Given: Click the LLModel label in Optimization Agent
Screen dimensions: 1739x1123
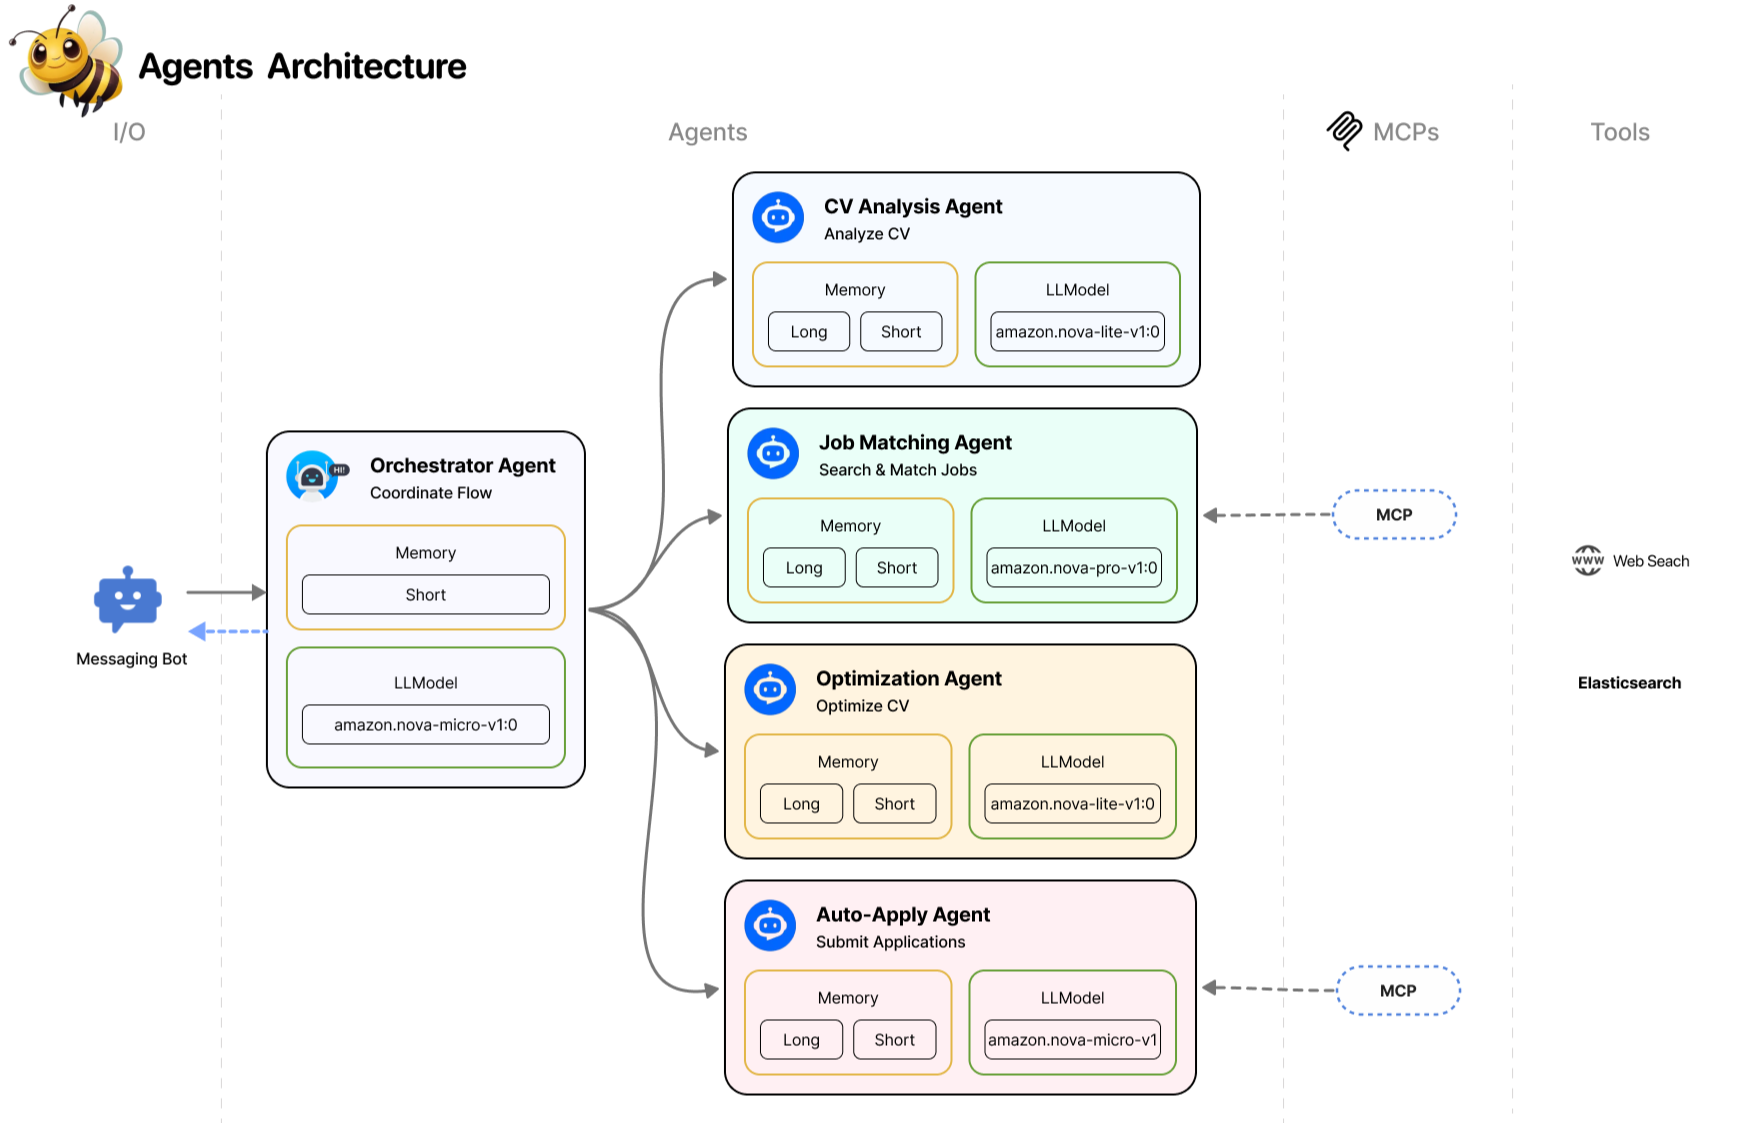Looking at the screenshot, I should (x=1073, y=762).
